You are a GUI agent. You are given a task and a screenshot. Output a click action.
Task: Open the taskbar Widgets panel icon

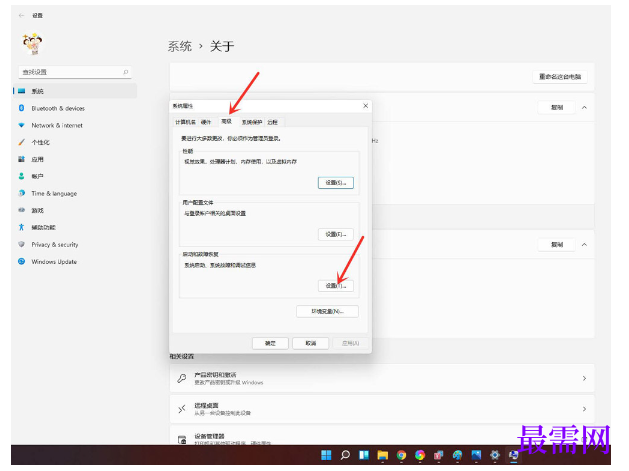click(364, 455)
